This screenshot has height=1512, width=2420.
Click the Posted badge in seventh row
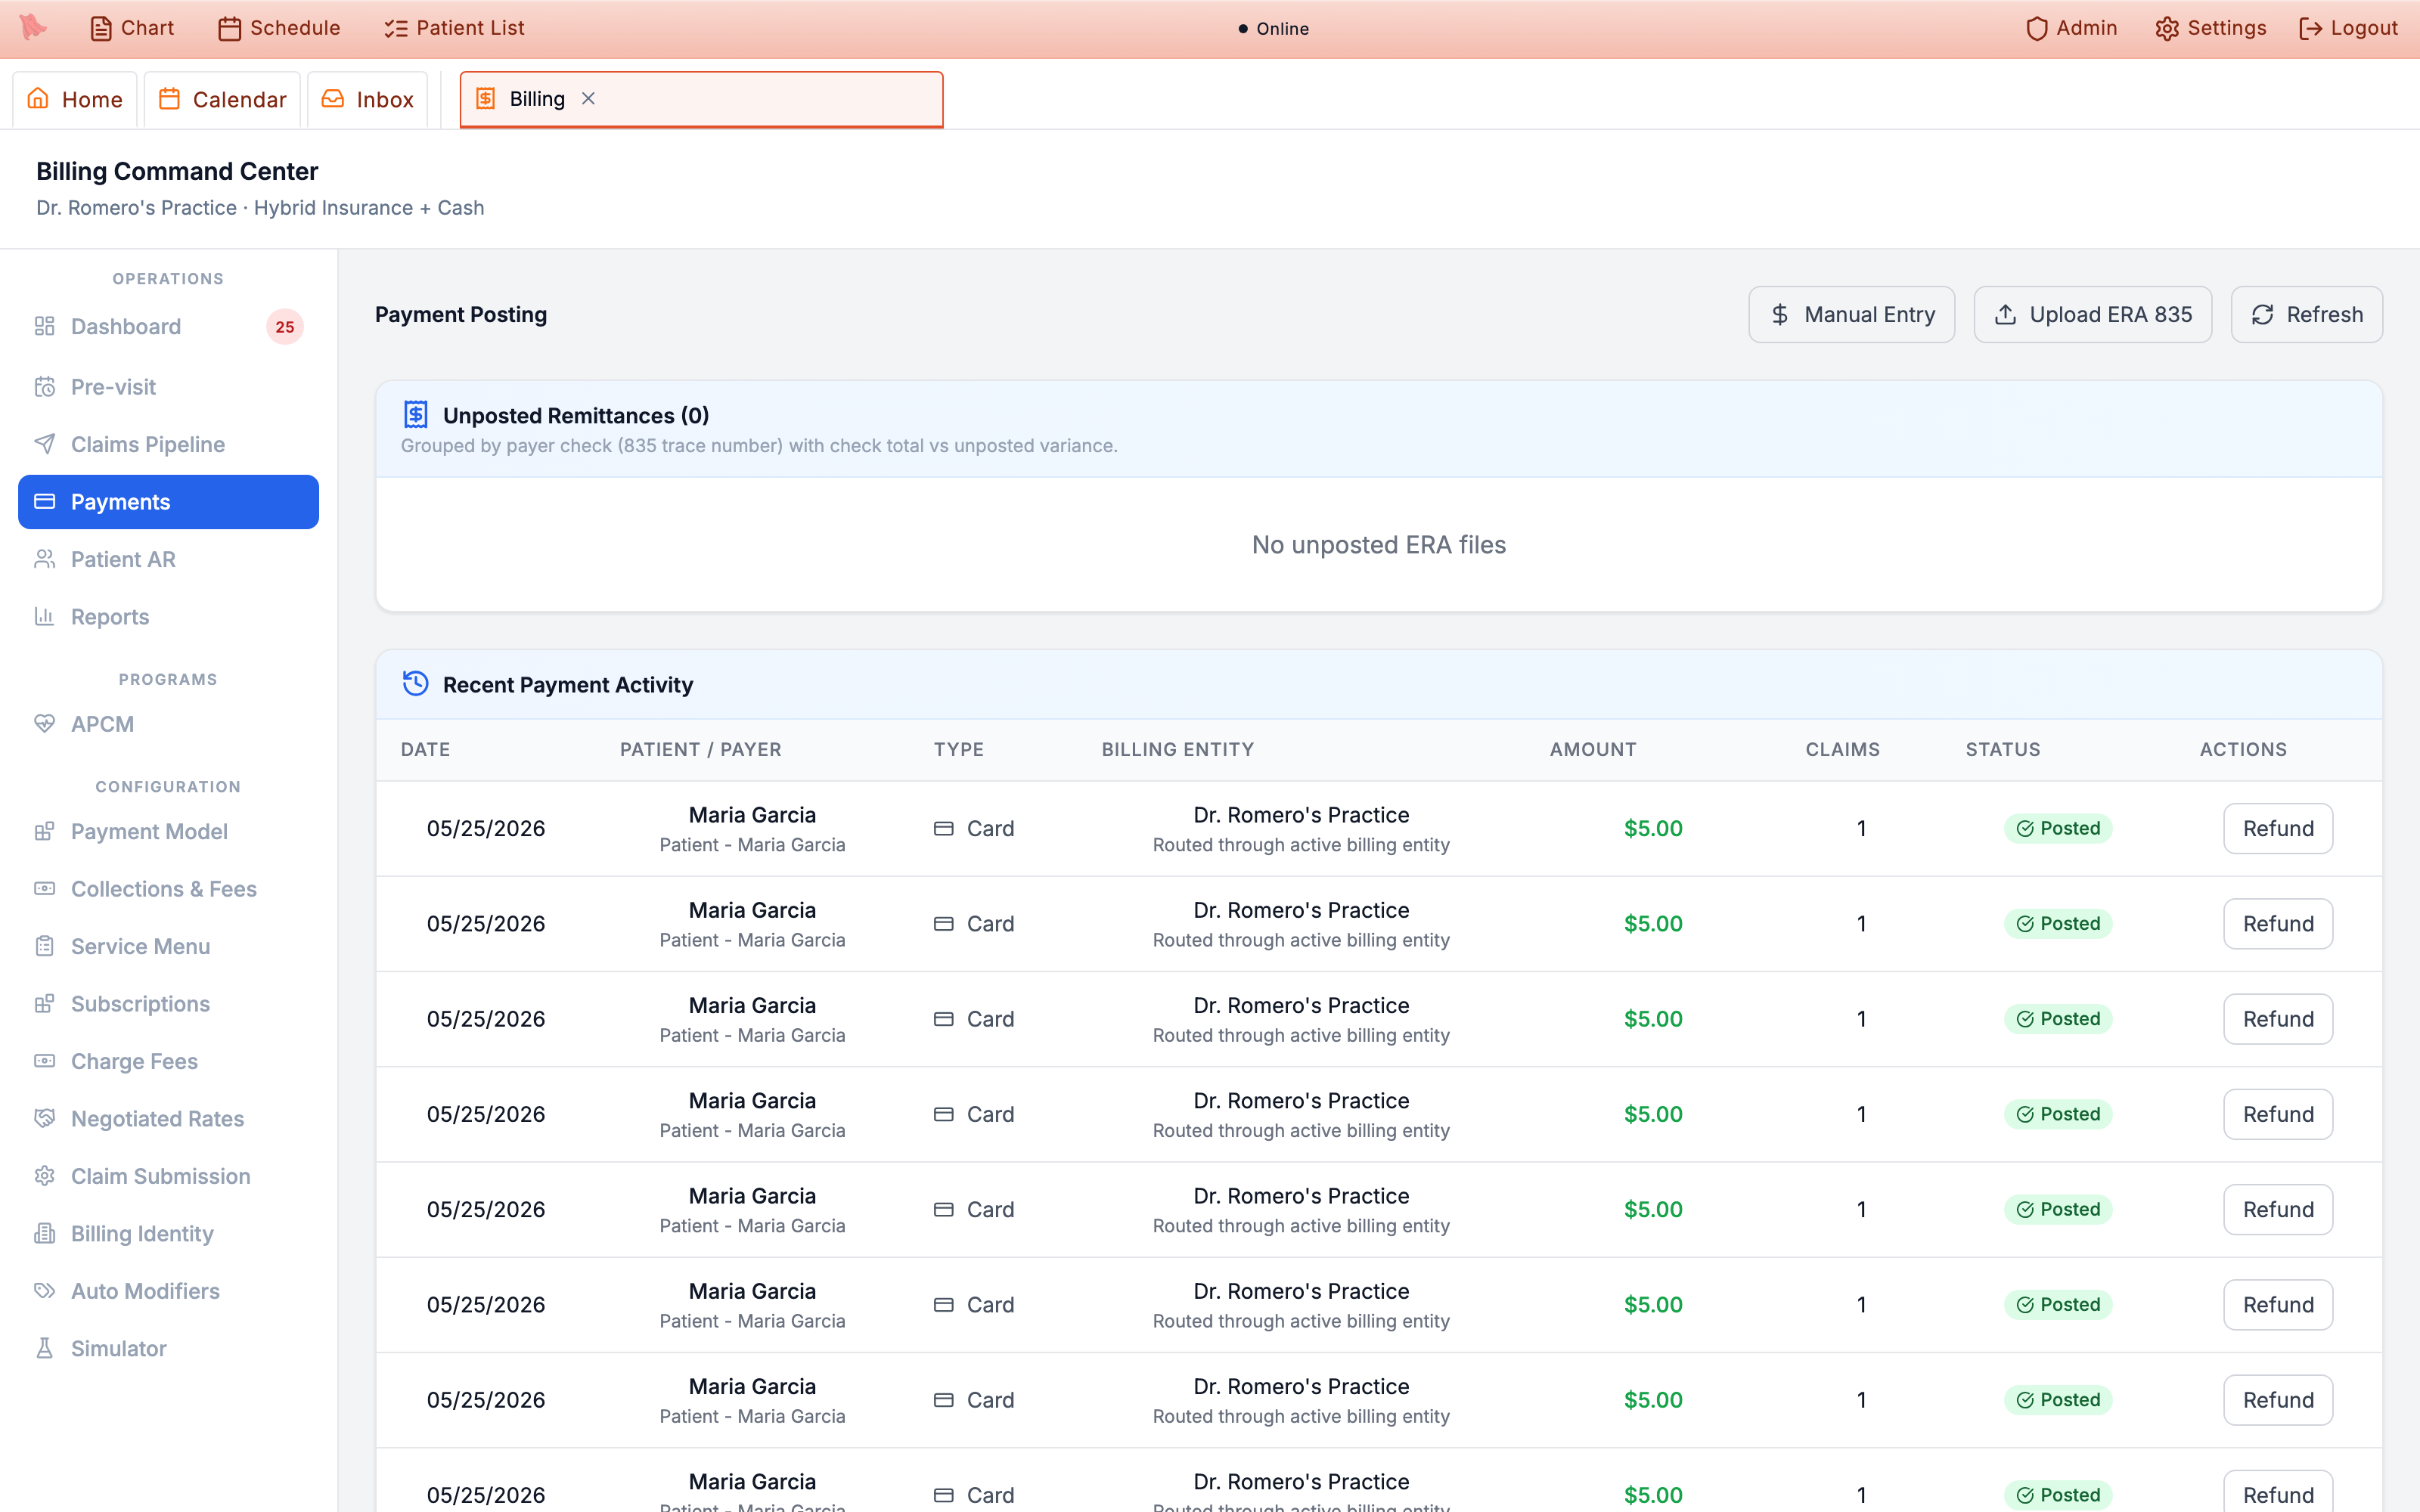pyautogui.click(x=2058, y=1400)
